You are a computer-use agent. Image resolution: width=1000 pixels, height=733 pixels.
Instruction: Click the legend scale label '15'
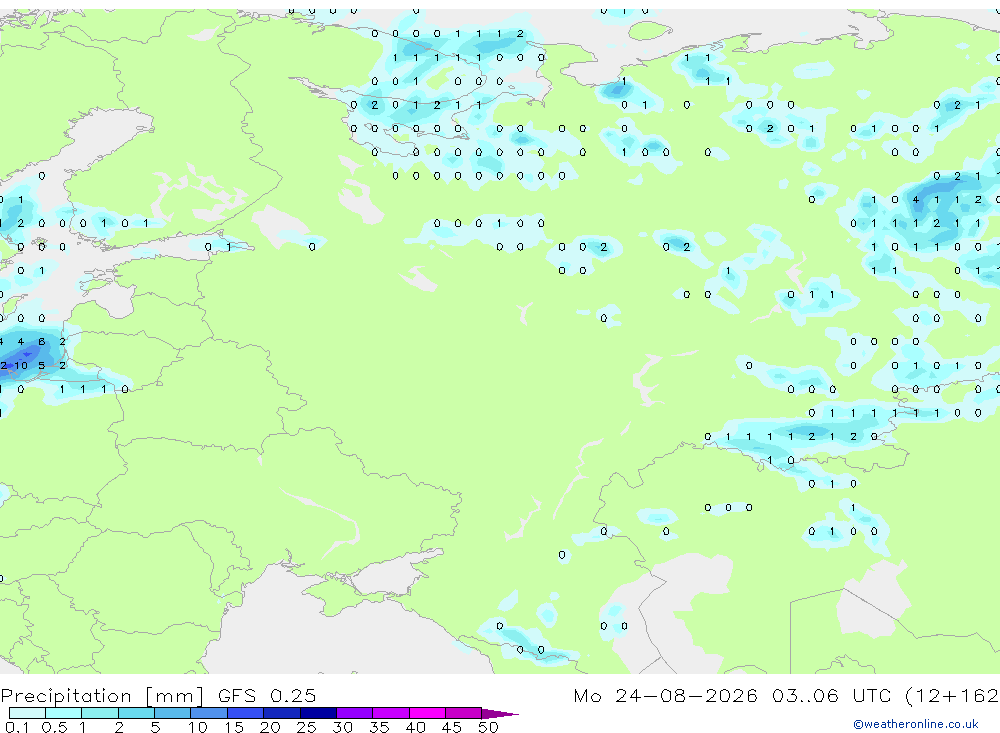pos(233,727)
